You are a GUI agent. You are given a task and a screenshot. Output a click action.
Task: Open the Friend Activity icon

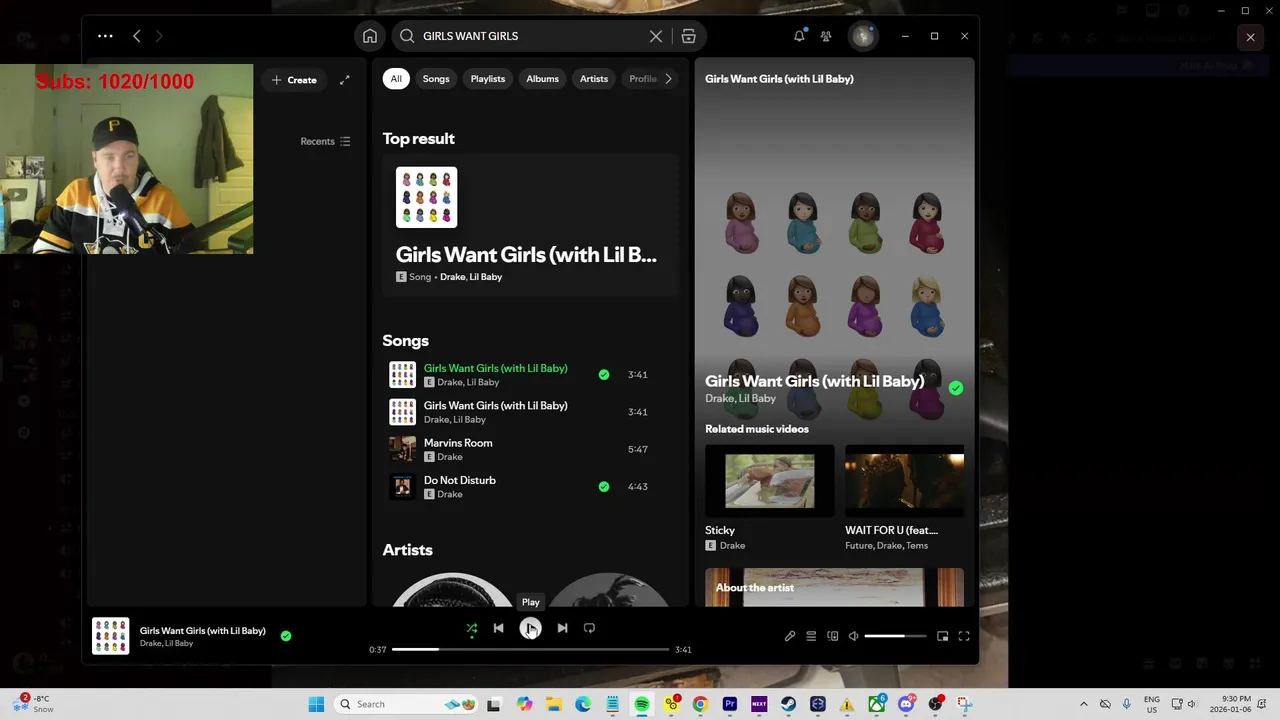[826, 36]
